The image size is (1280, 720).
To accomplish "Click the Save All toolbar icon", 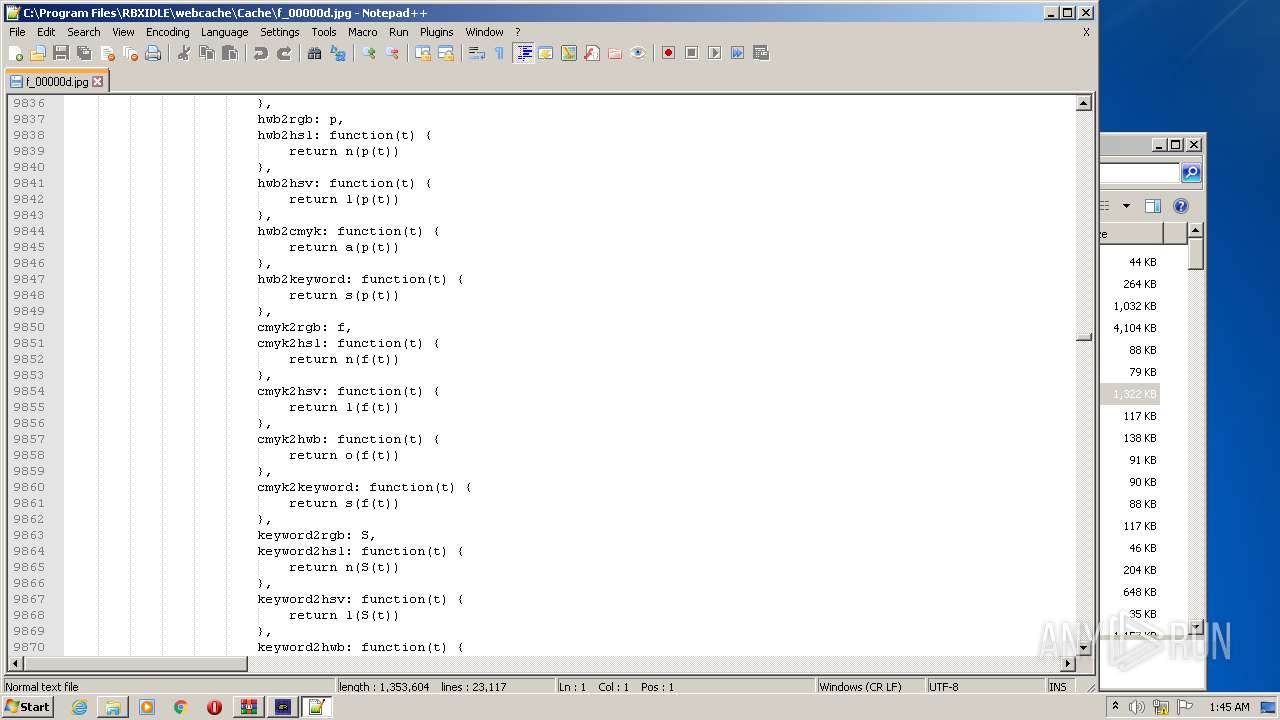I will (84, 53).
